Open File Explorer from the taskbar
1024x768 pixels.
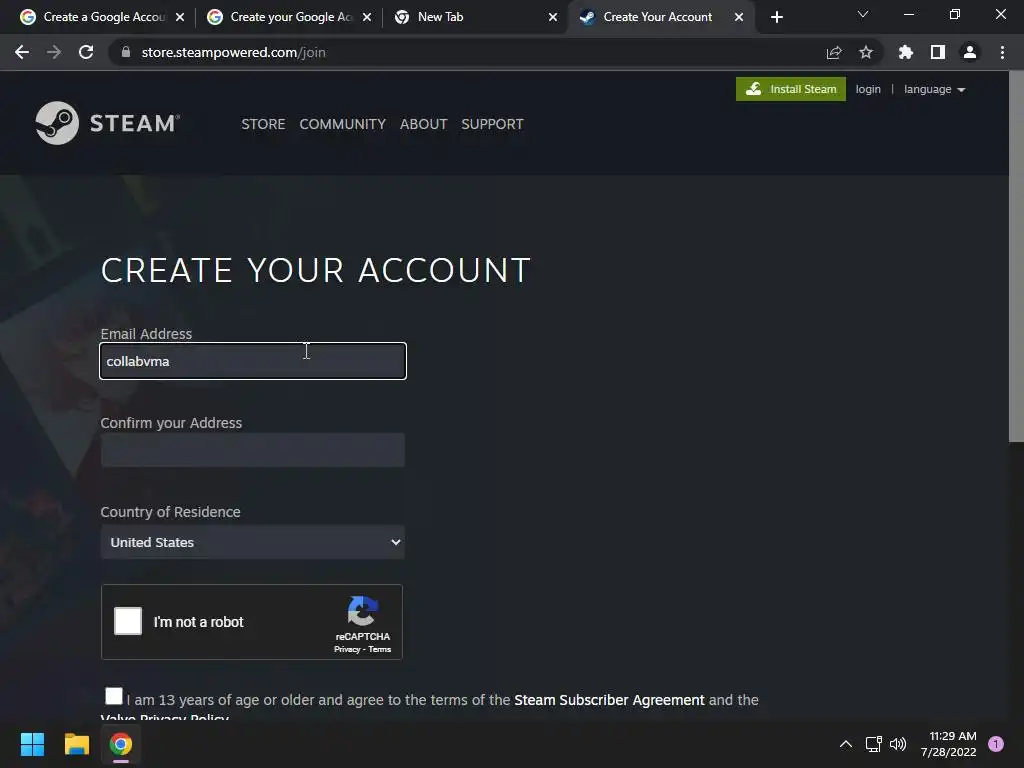coord(76,744)
